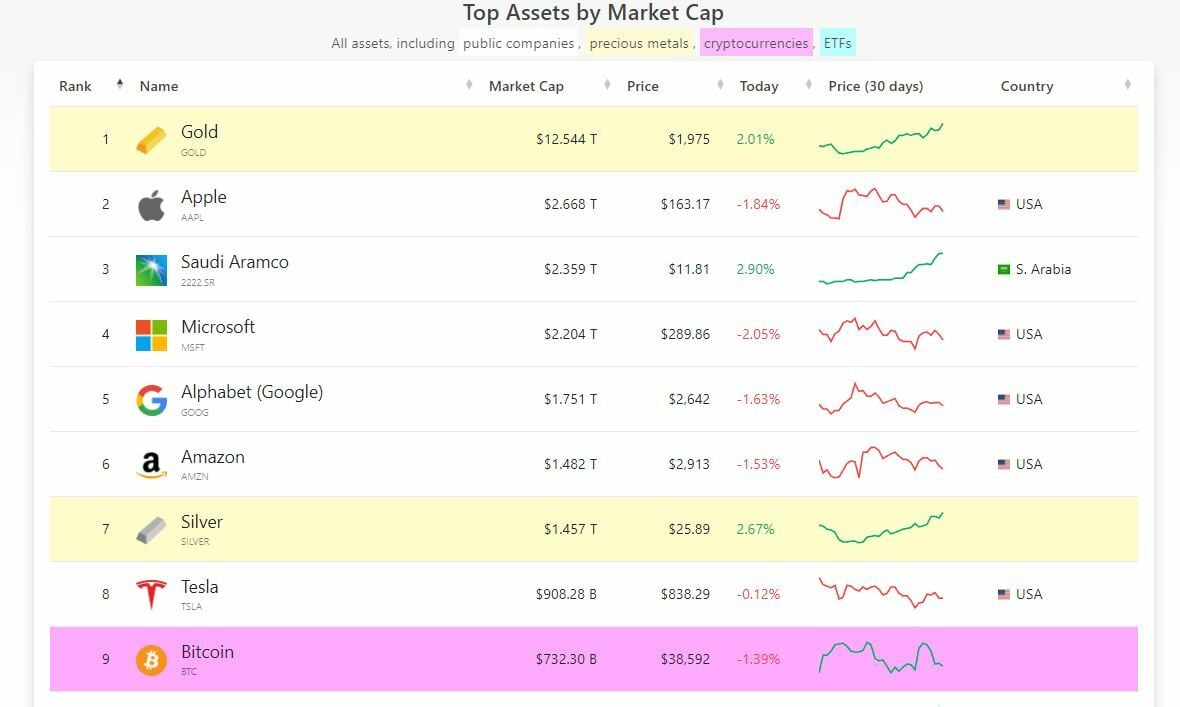
Task: Sort table by Rank column arrow
Action: (x=120, y=85)
